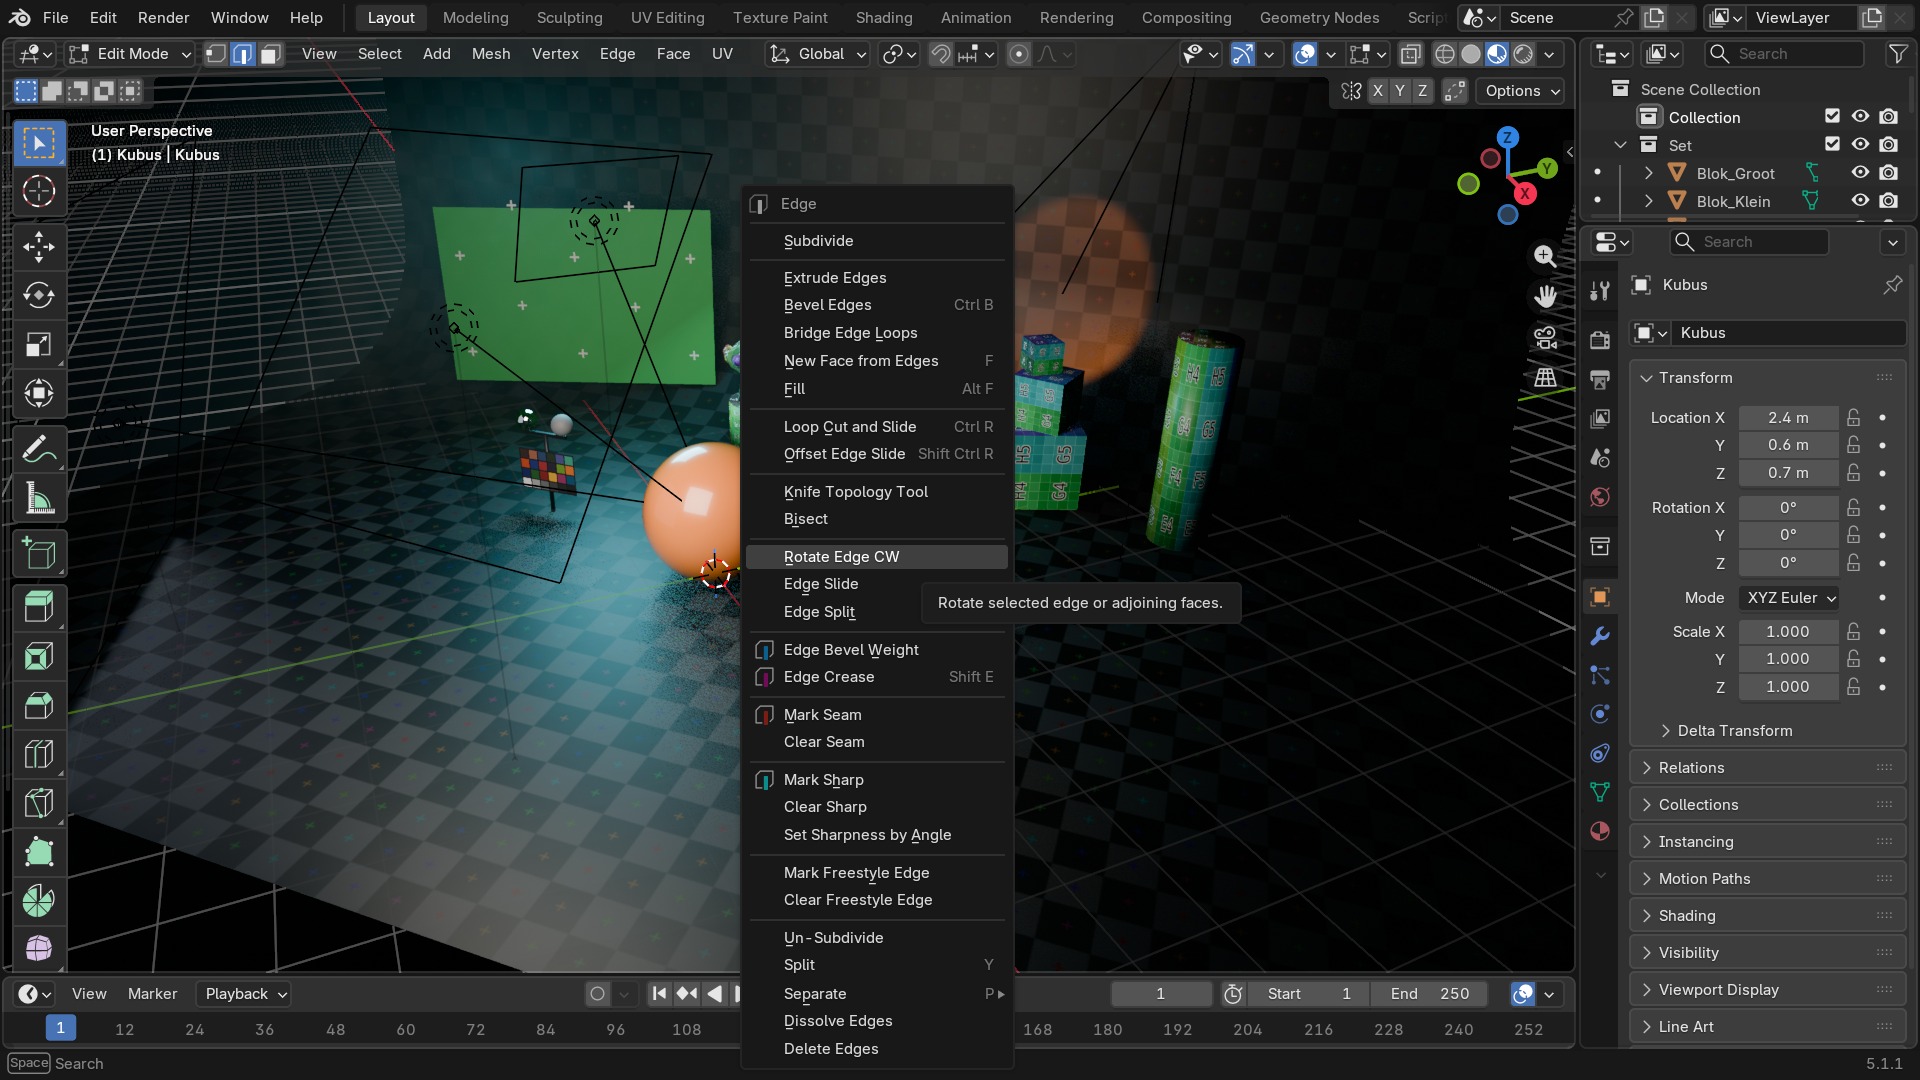Screen dimensions: 1920x1080
Task: Switch to vertex select mode
Action: coord(216,54)
